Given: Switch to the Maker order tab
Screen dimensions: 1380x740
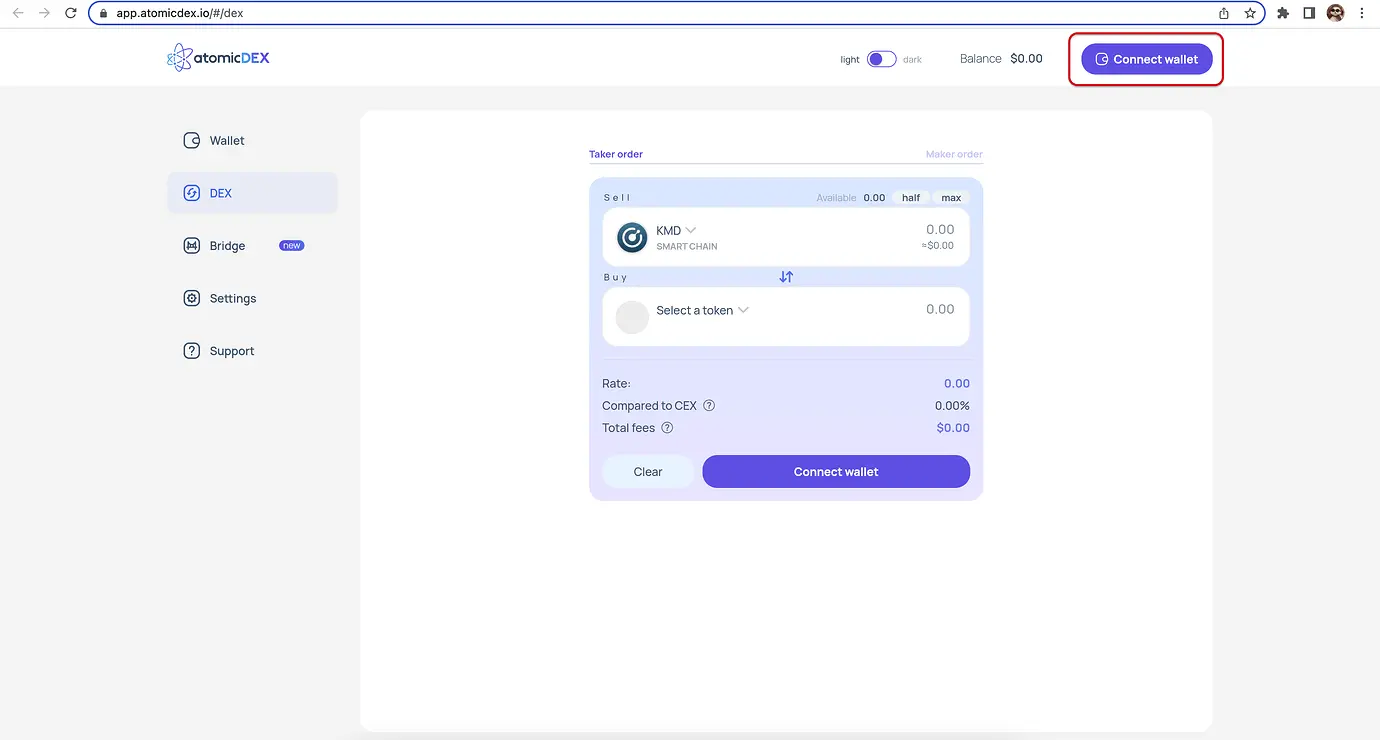Looking at the screenshot, I should [954, 154].
